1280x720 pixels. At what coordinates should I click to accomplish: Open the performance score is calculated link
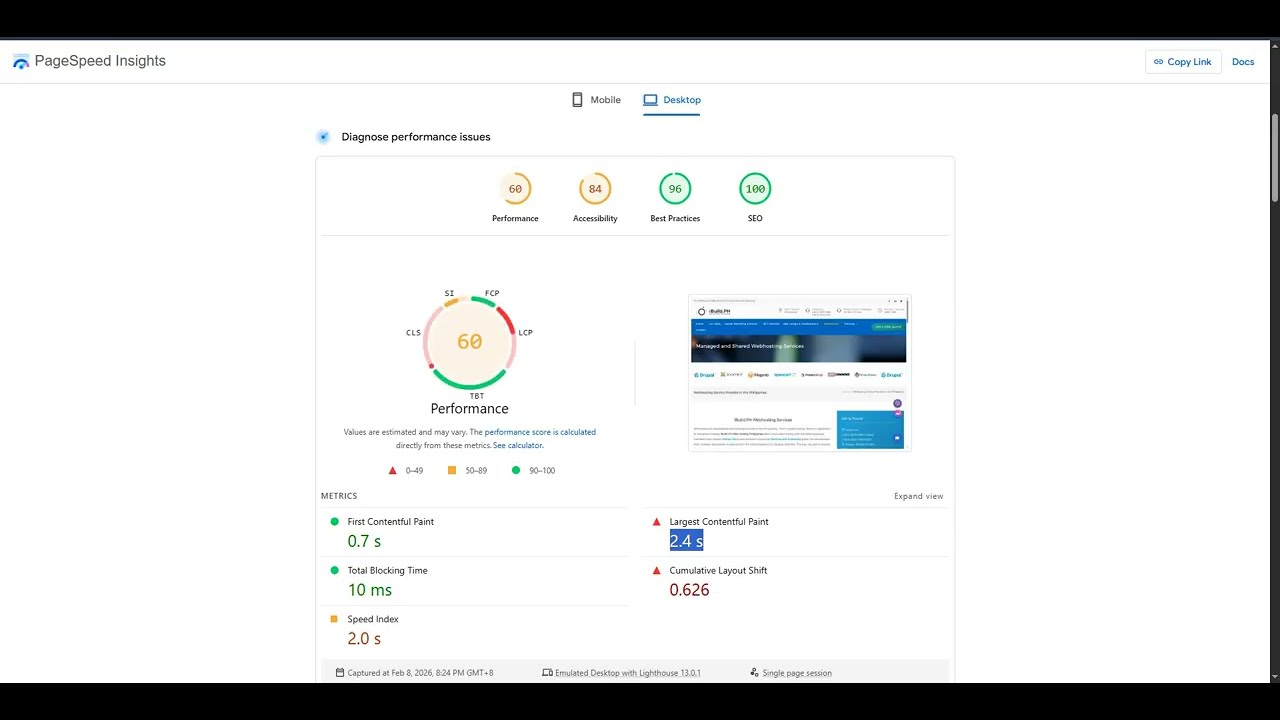[540, 432]
